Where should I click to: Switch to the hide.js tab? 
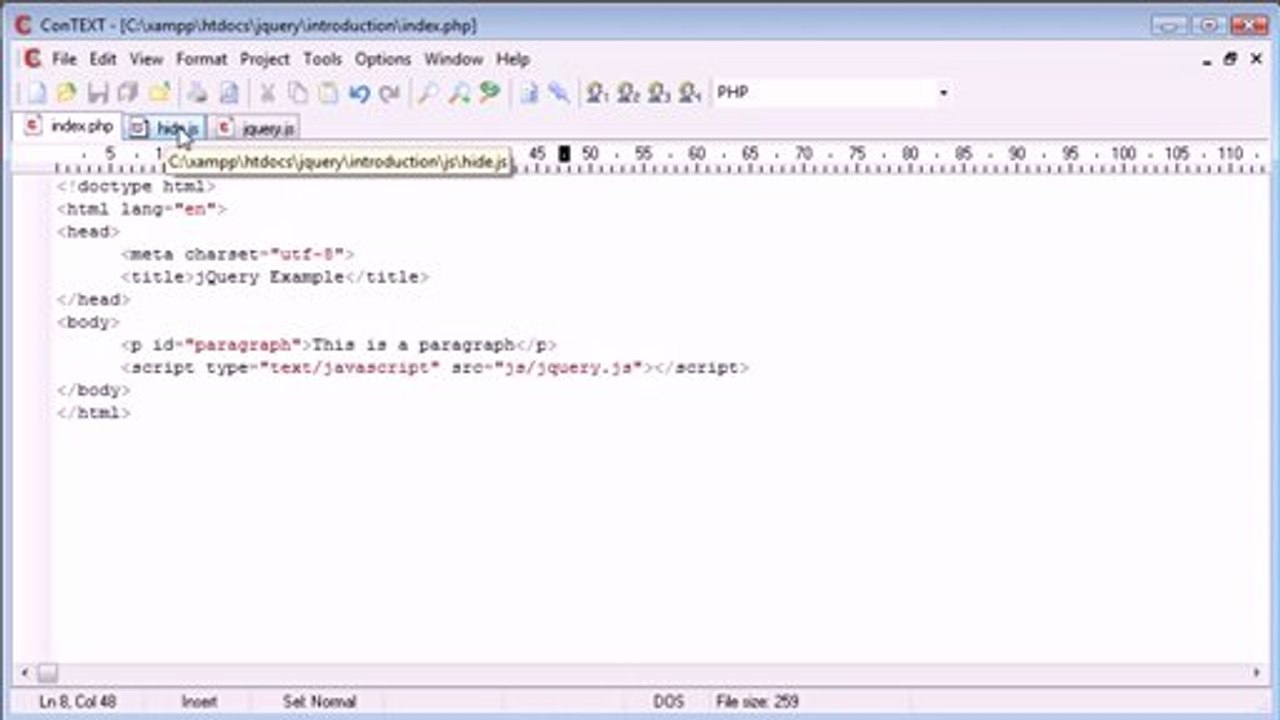coord(165,128)
